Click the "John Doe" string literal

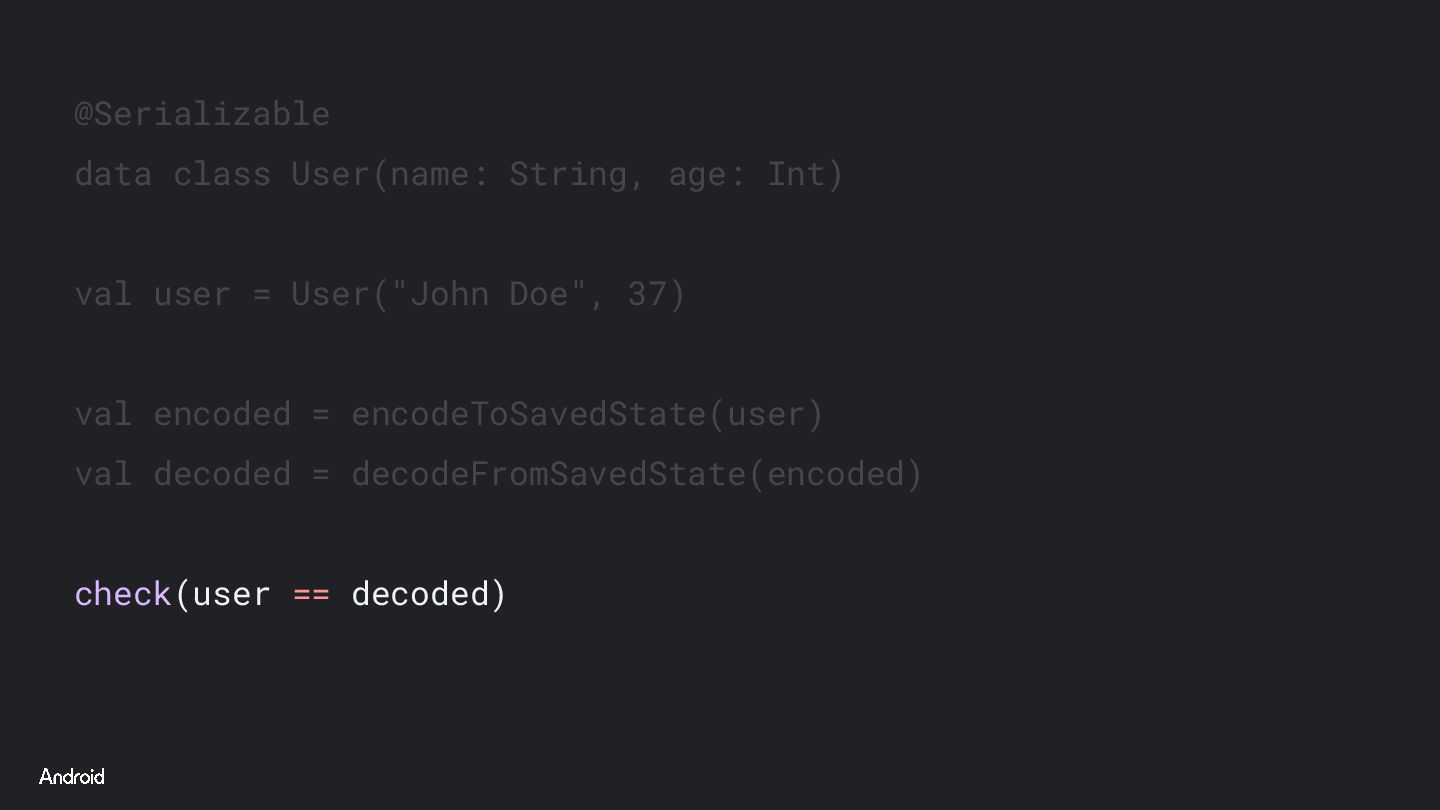tap(489, 294)
